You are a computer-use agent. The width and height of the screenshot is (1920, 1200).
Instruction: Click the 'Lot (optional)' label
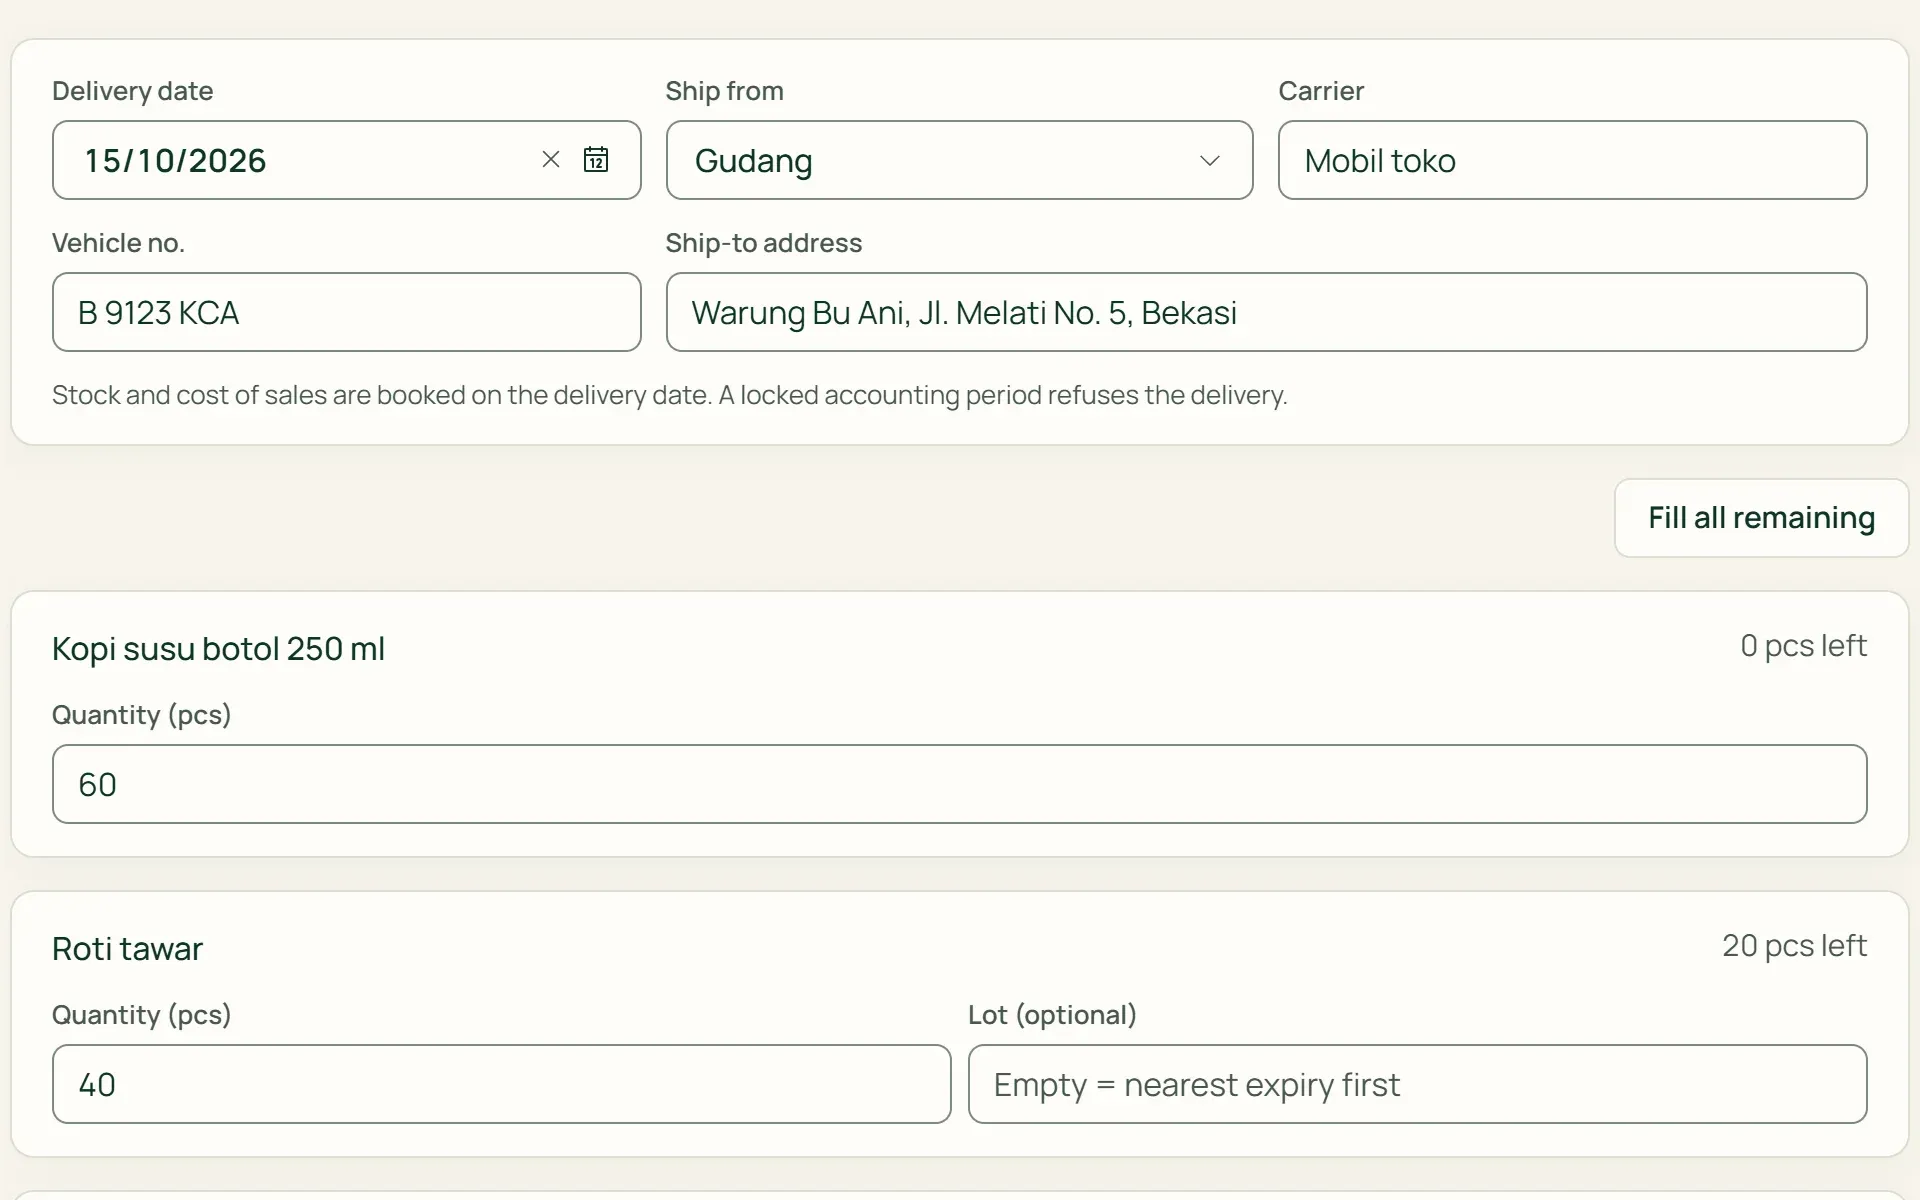point(1052,1015)
